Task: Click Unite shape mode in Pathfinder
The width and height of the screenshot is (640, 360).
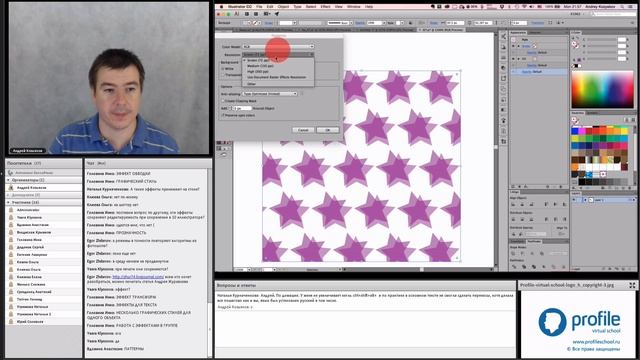Action: 513,253
